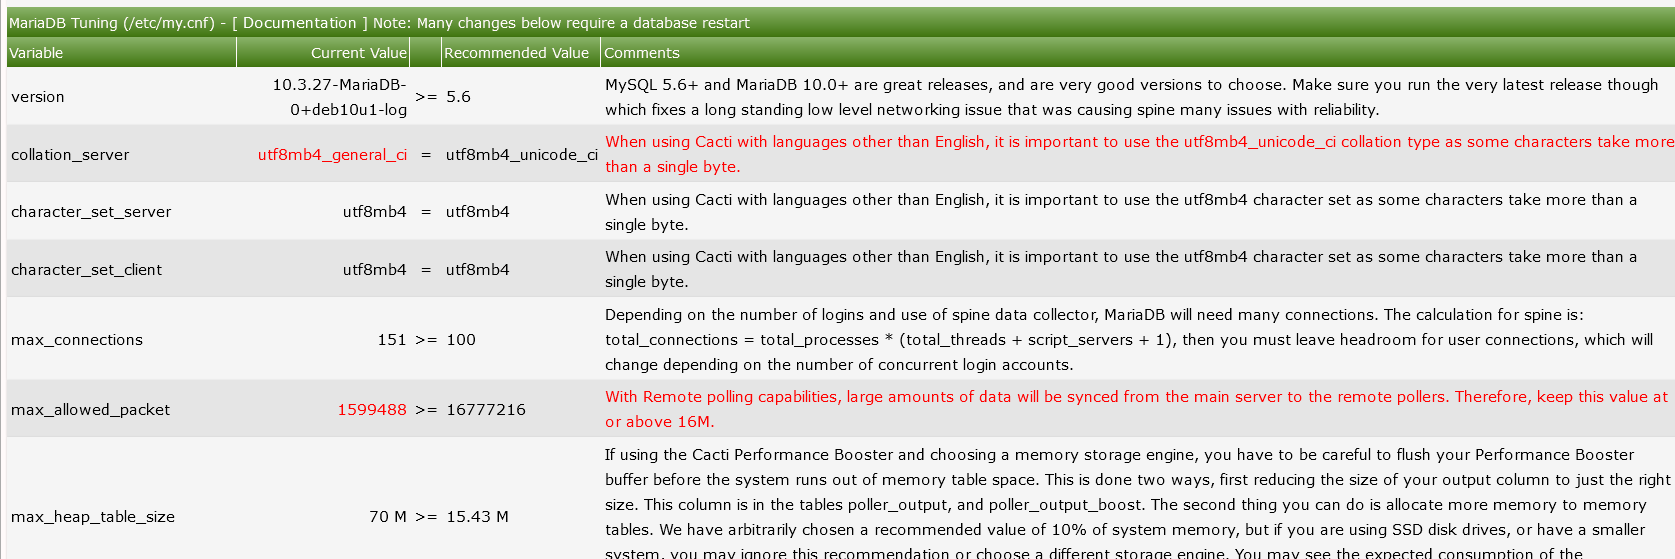The image size is (1675, 559).
Task: Click the recommended utf8mb4_unicode_ci value
Action: (x=521, y=155)
